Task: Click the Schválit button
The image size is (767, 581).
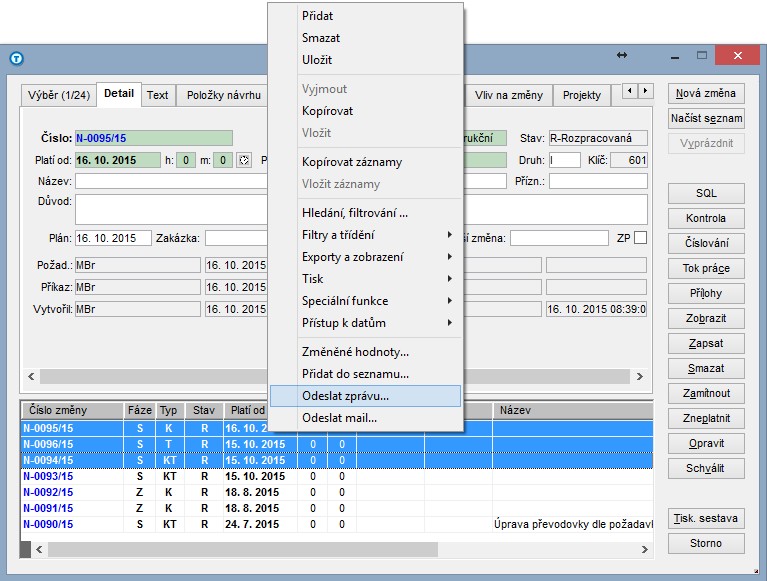Action: click(706, 468)
